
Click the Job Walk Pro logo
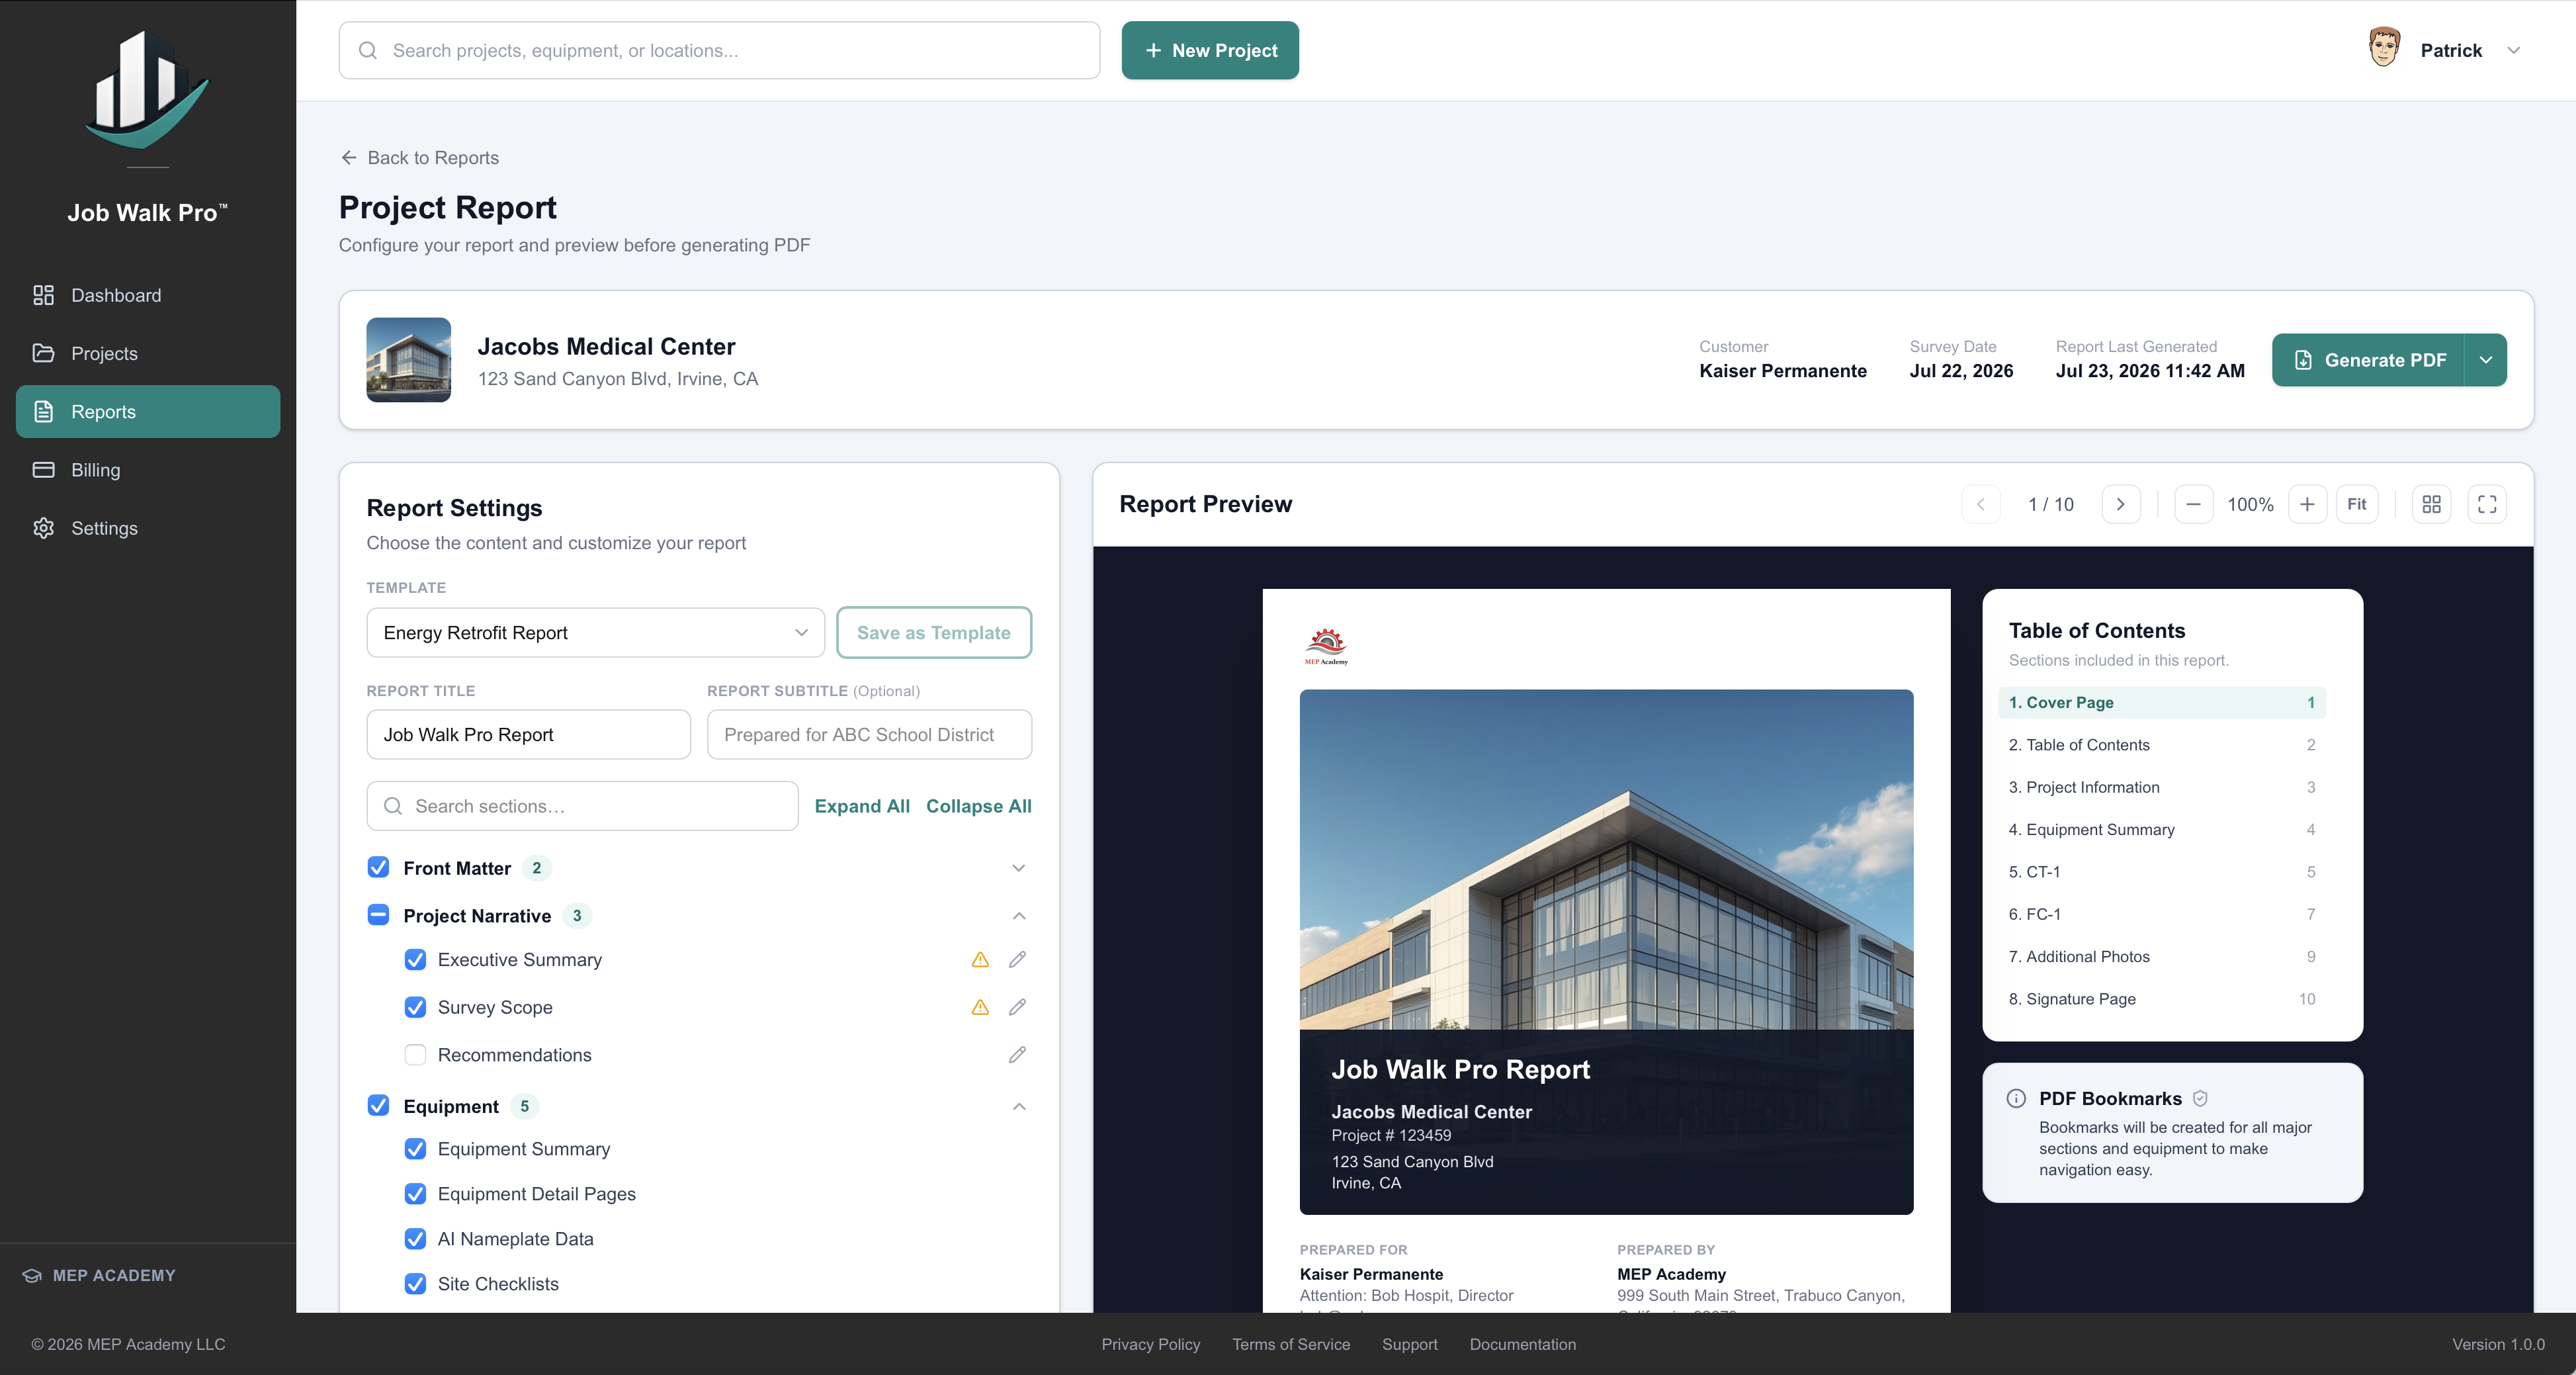(x=148, y=90)
